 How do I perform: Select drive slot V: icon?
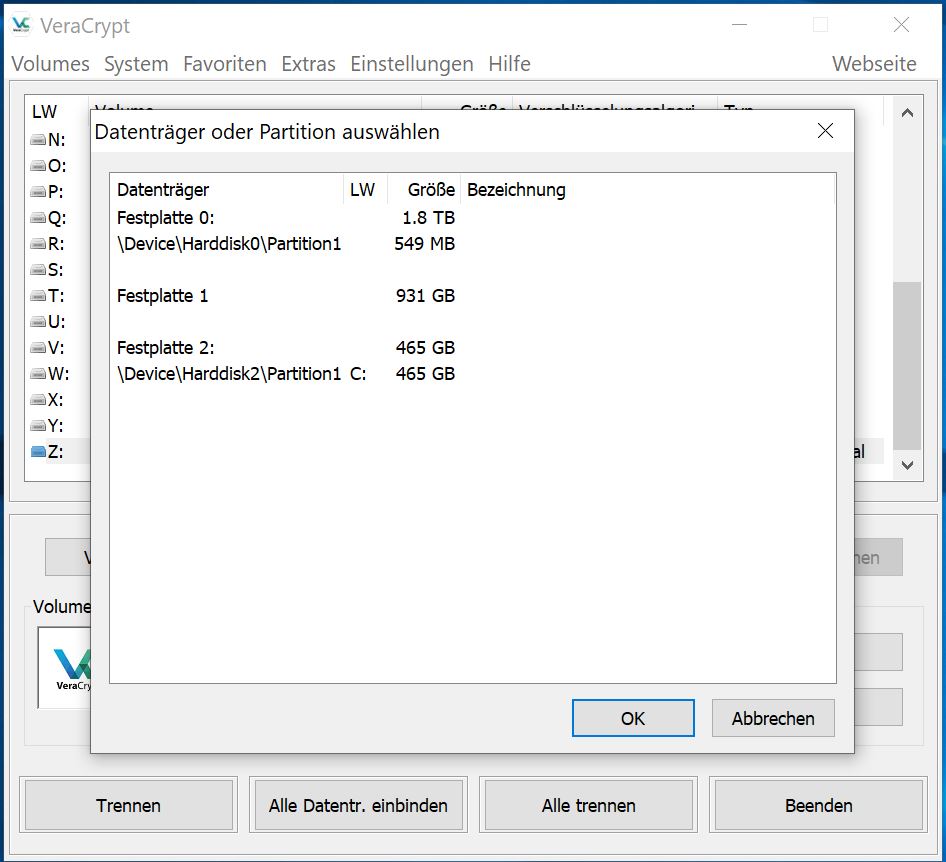click(x=38, y=347)
